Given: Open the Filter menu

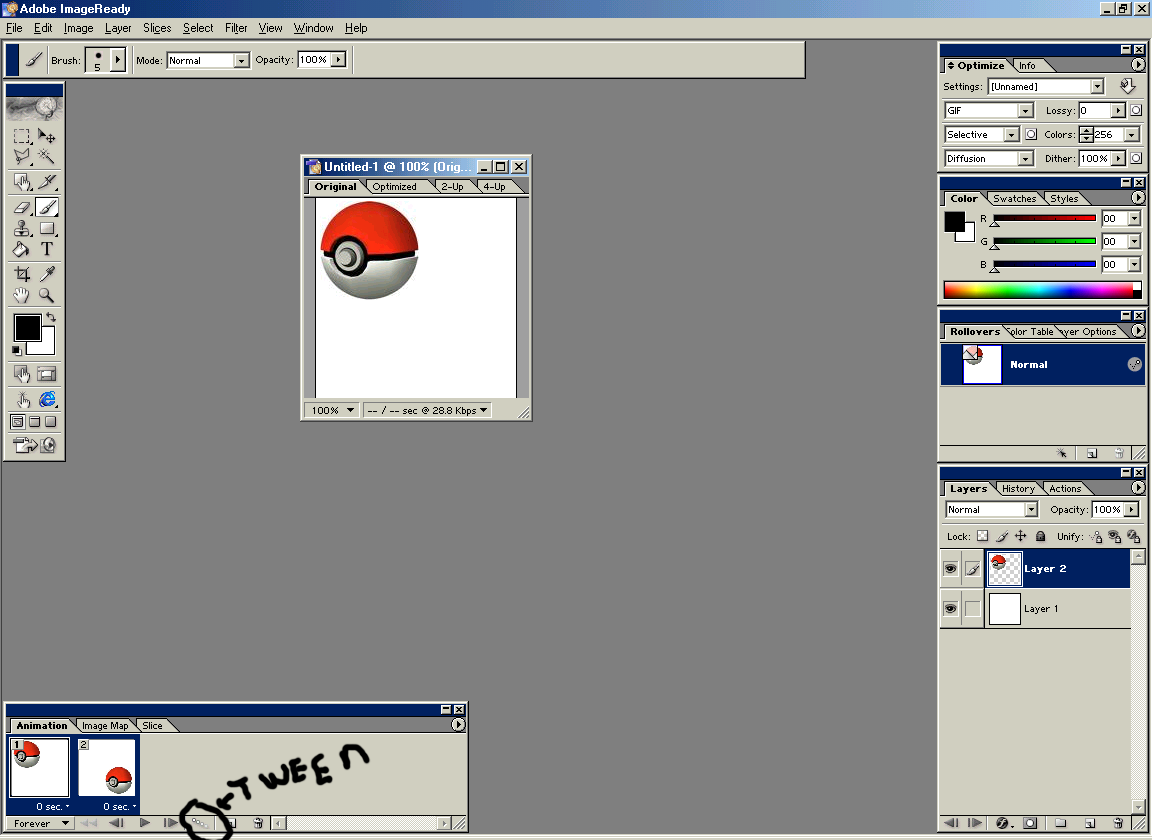Looking at the screenshot, I should (236, 28).
